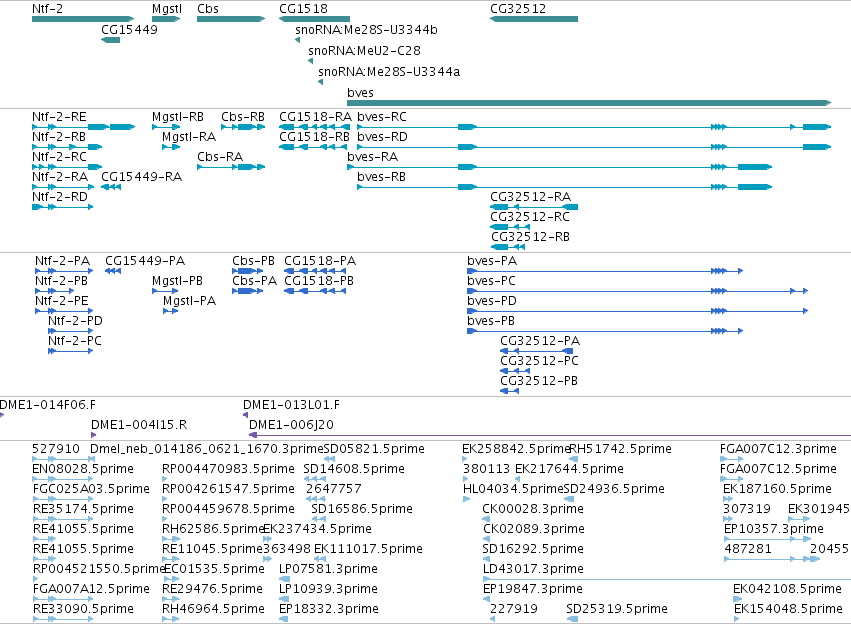Select transcript Ntf-2-RA

pos(60,177)
